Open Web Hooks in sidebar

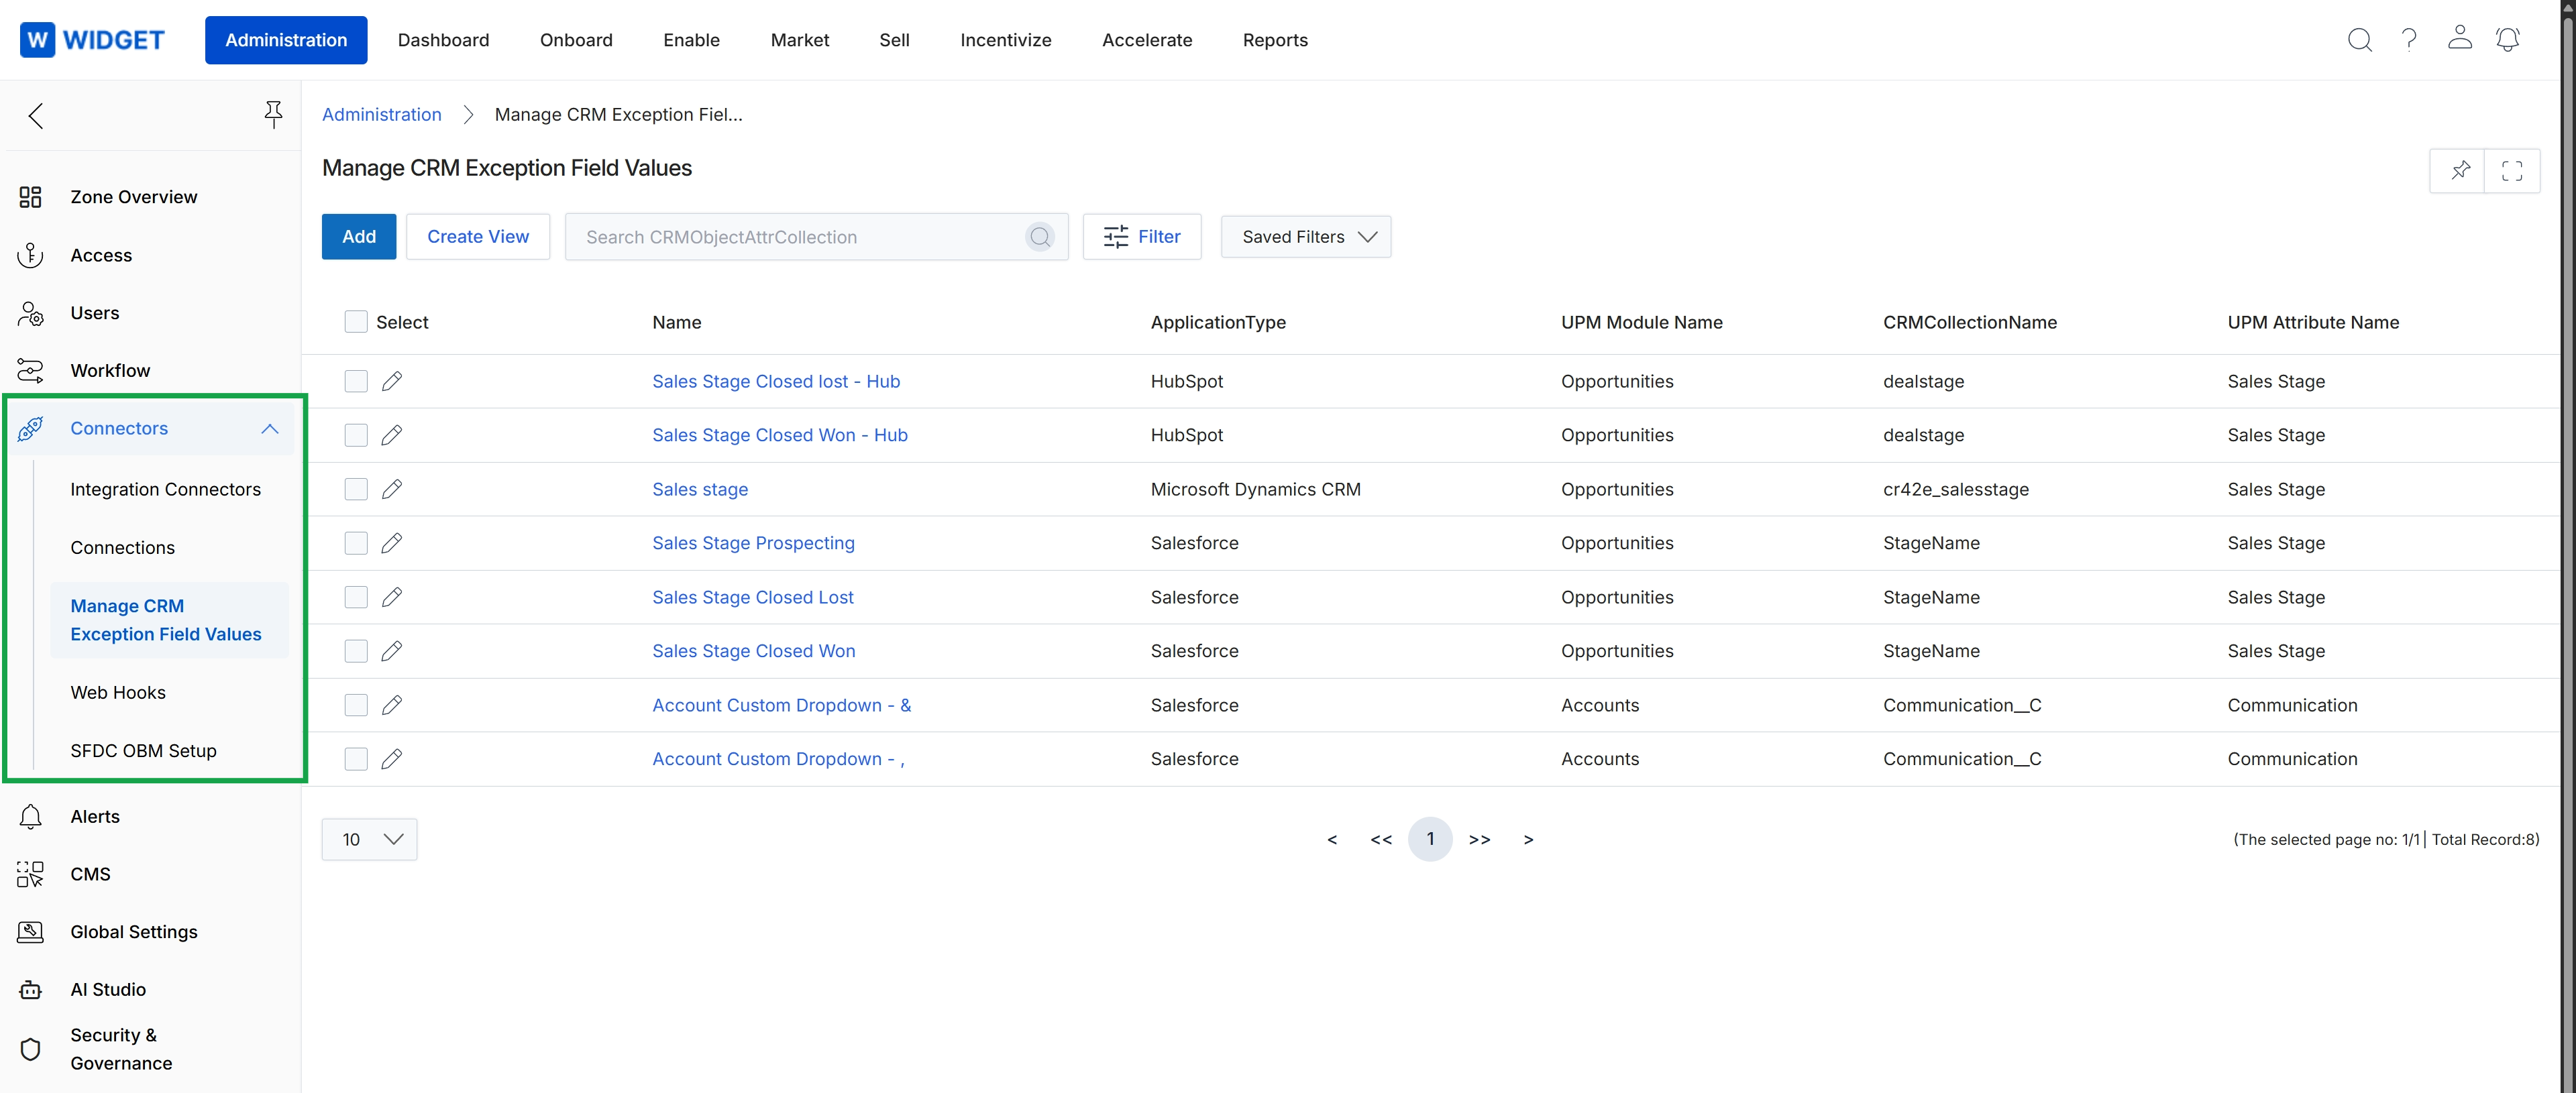[x=118, y=693]
